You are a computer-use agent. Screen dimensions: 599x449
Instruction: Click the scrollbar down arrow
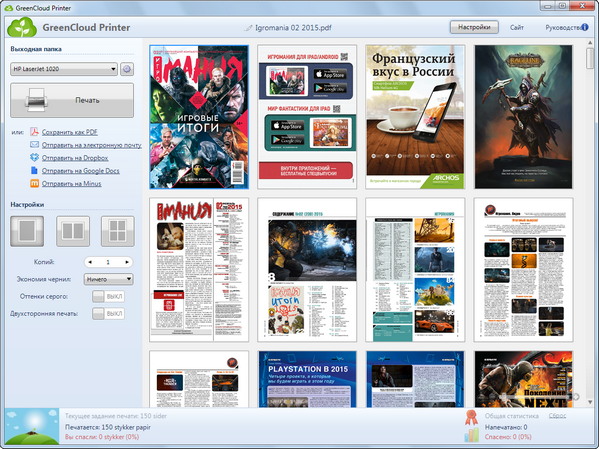[590, 402]
